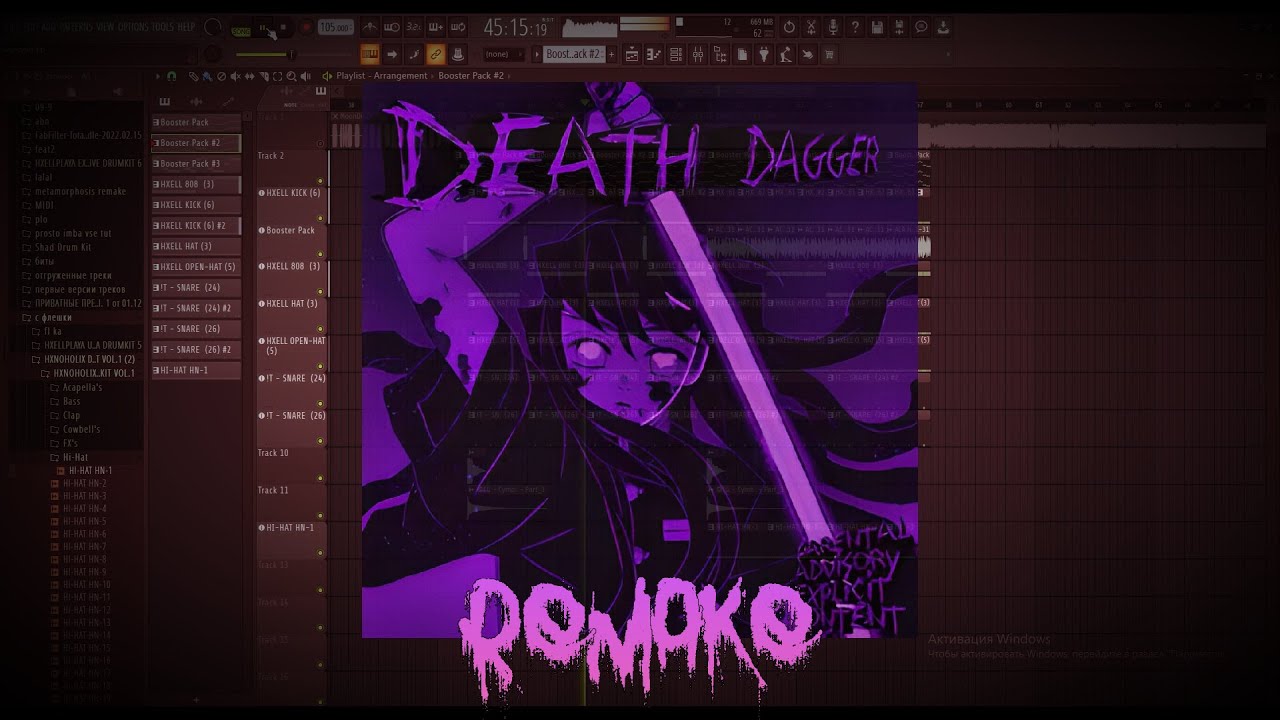Open the (none) snap dropdown
This screenshot has width=1280, height=720.
(503, 54)
